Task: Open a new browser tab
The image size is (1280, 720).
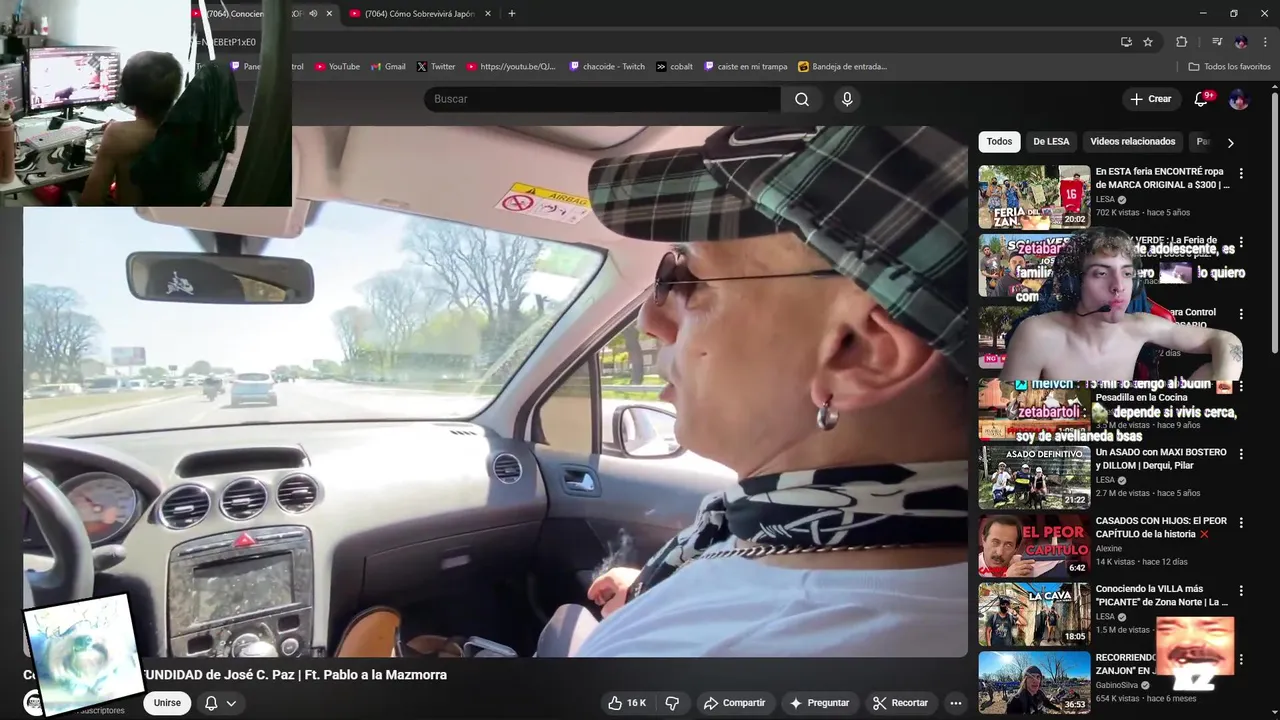Action: [x=511, y=14]
